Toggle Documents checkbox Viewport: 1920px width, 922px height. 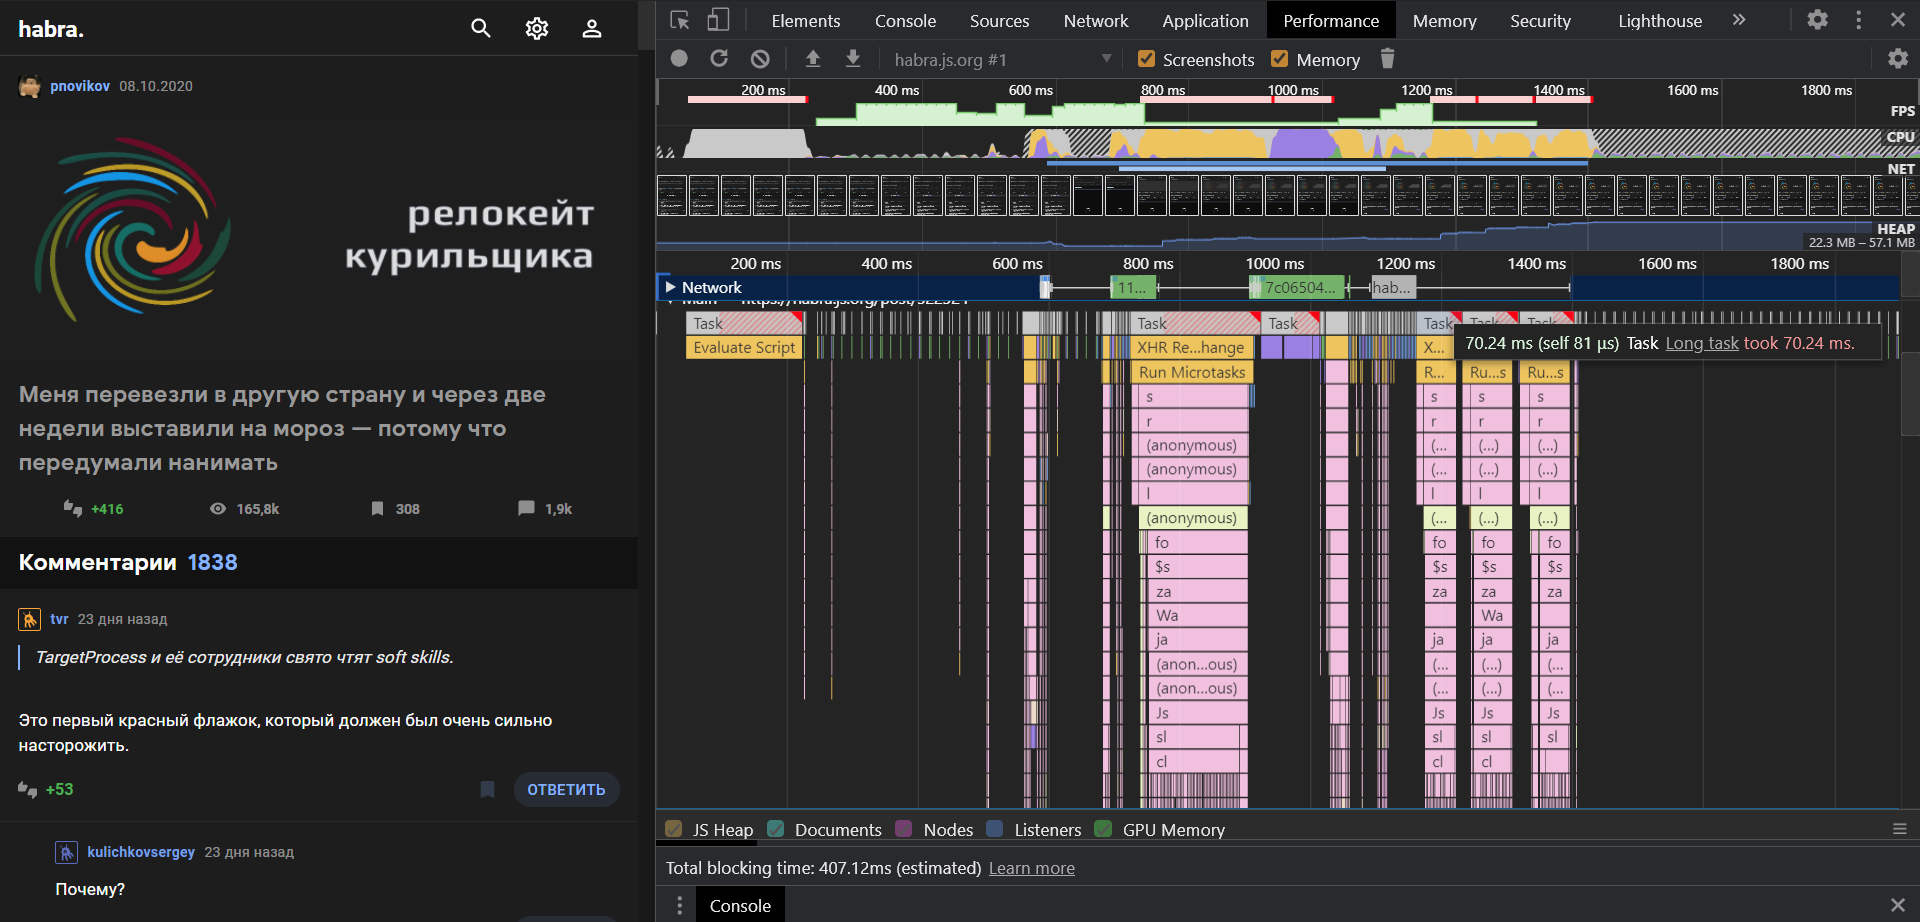(x=776, y=829)
